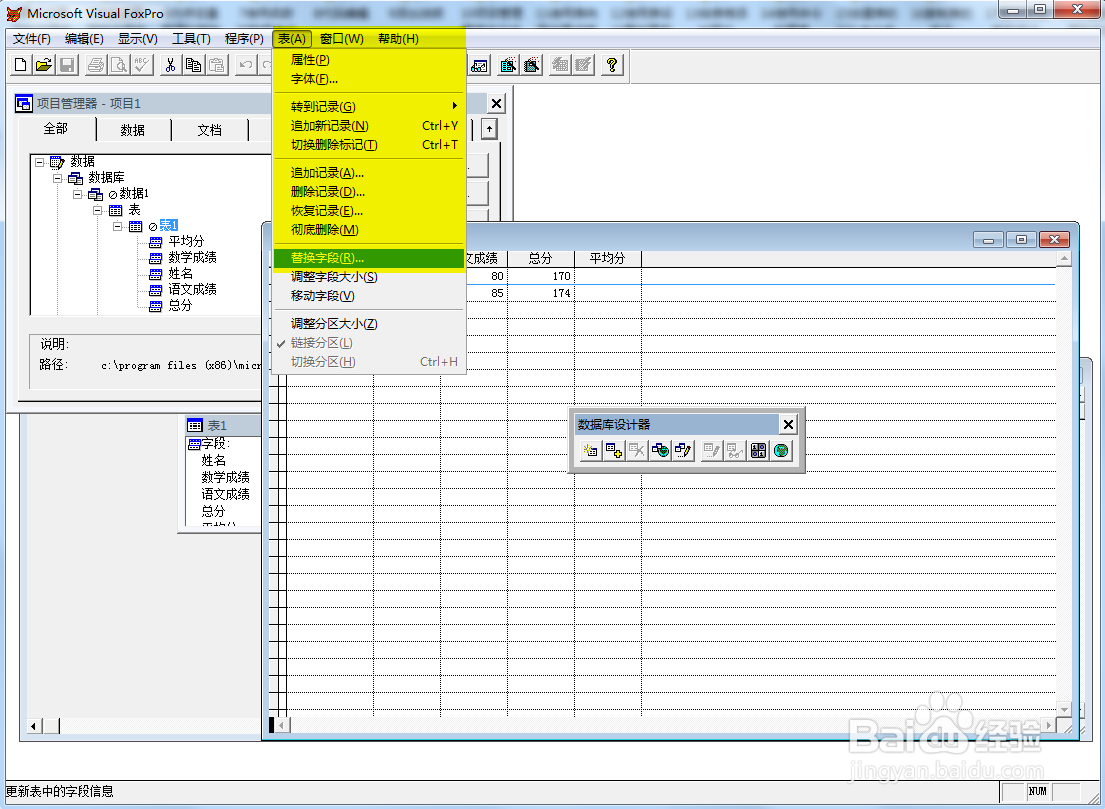The image size is (1105, 809).
Task: Choose 切换删除标记(T) menu item
Action: click(369, 144)
